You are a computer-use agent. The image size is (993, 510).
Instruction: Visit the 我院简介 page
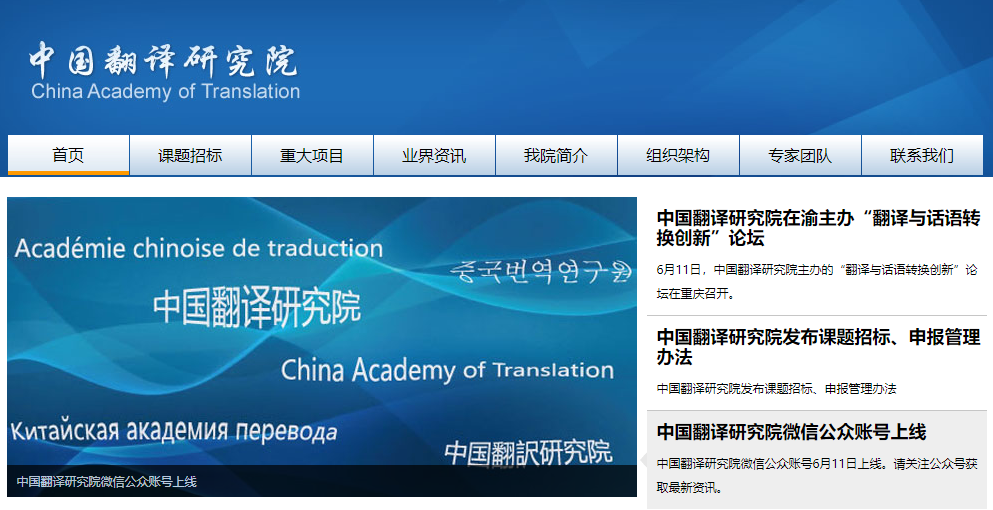(x=556, y=155)
